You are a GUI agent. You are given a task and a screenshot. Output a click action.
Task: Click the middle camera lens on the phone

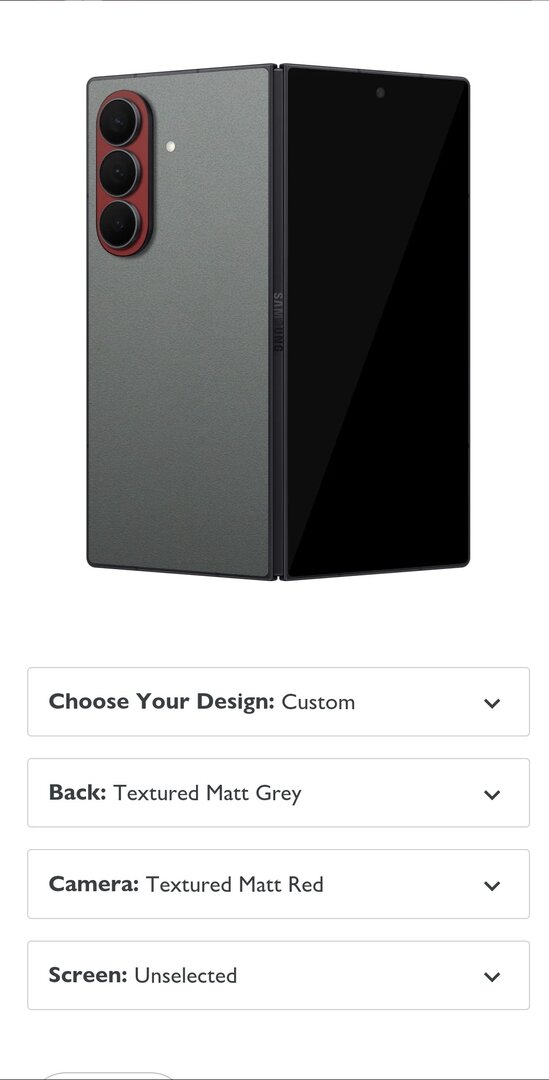[119, 173]
